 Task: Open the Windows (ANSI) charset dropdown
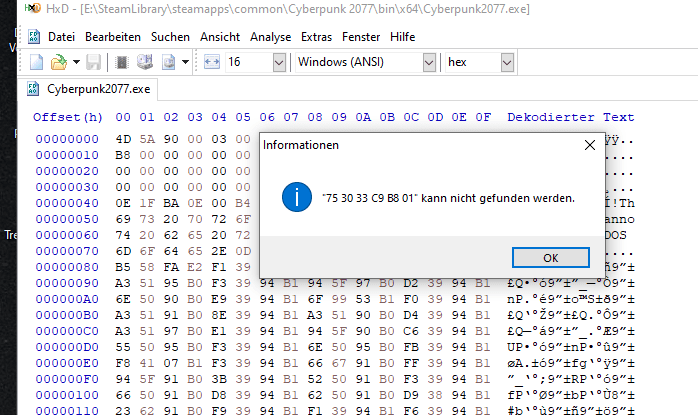[x=429, y=63]
